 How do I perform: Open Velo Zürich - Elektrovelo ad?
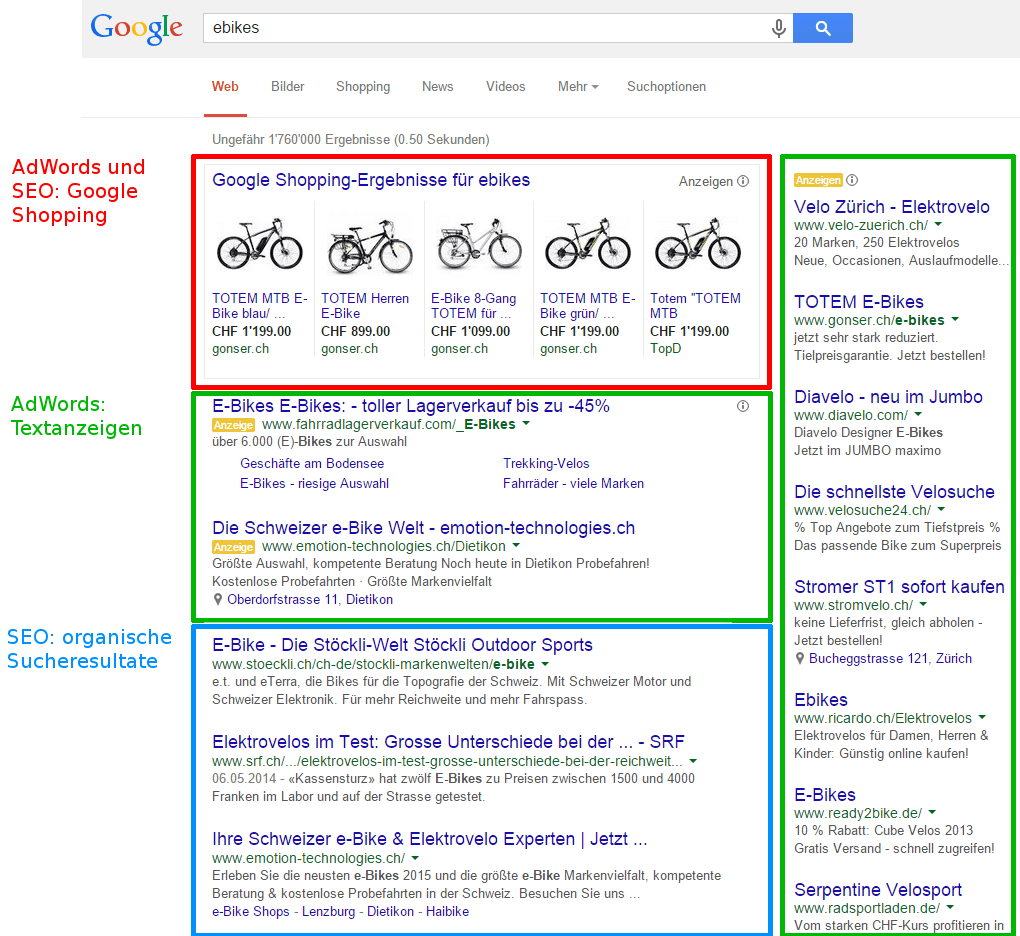(892, 207)
